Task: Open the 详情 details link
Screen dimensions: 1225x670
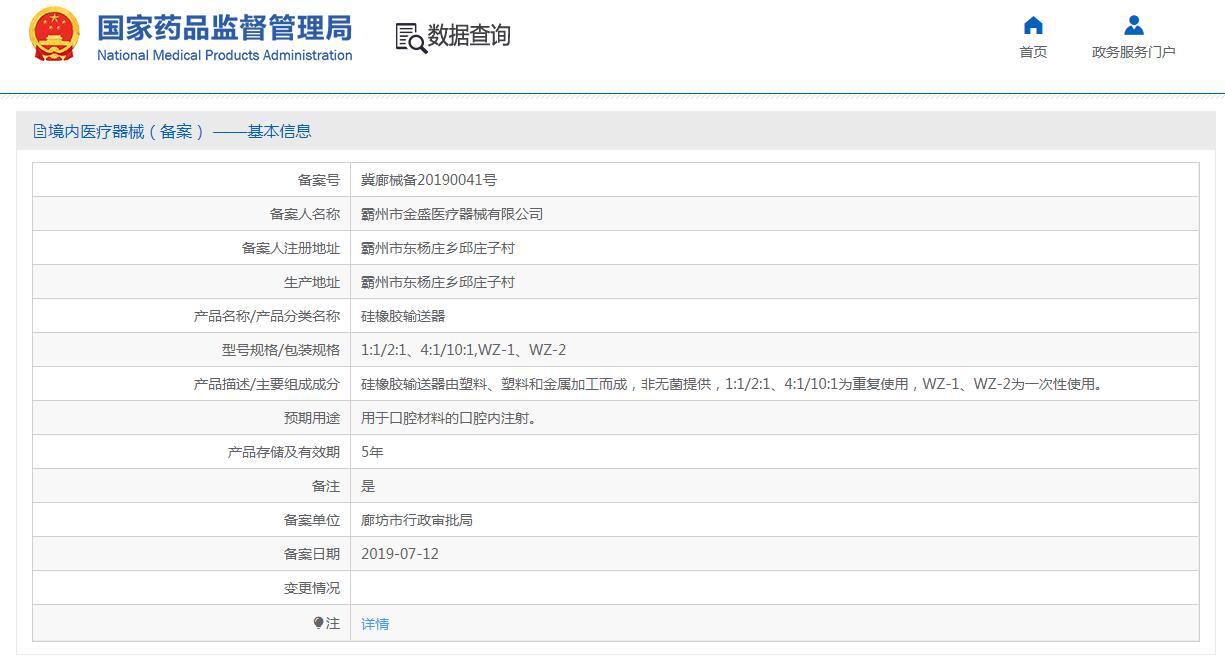Action: (x=375, y=624)
